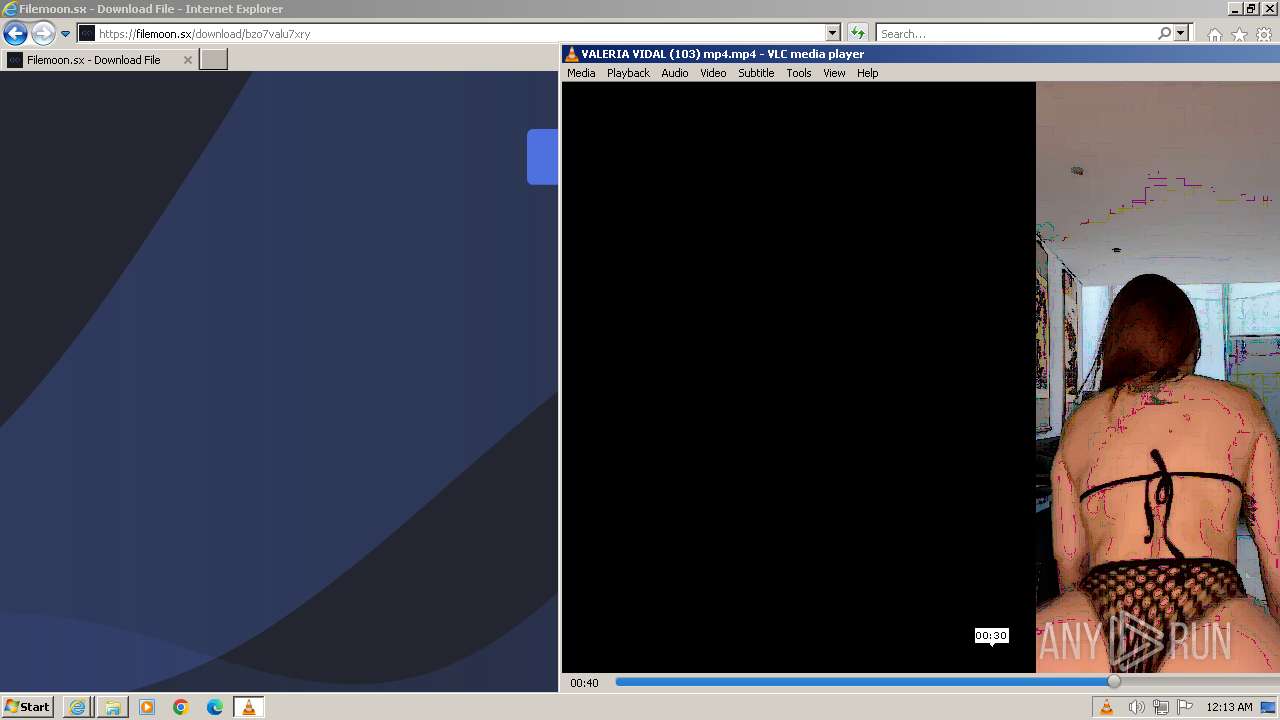Click the blue button on Filemoon page
Image resolution: width=1280 pixels, height=720 pixels.
click(x=542, y=157)
